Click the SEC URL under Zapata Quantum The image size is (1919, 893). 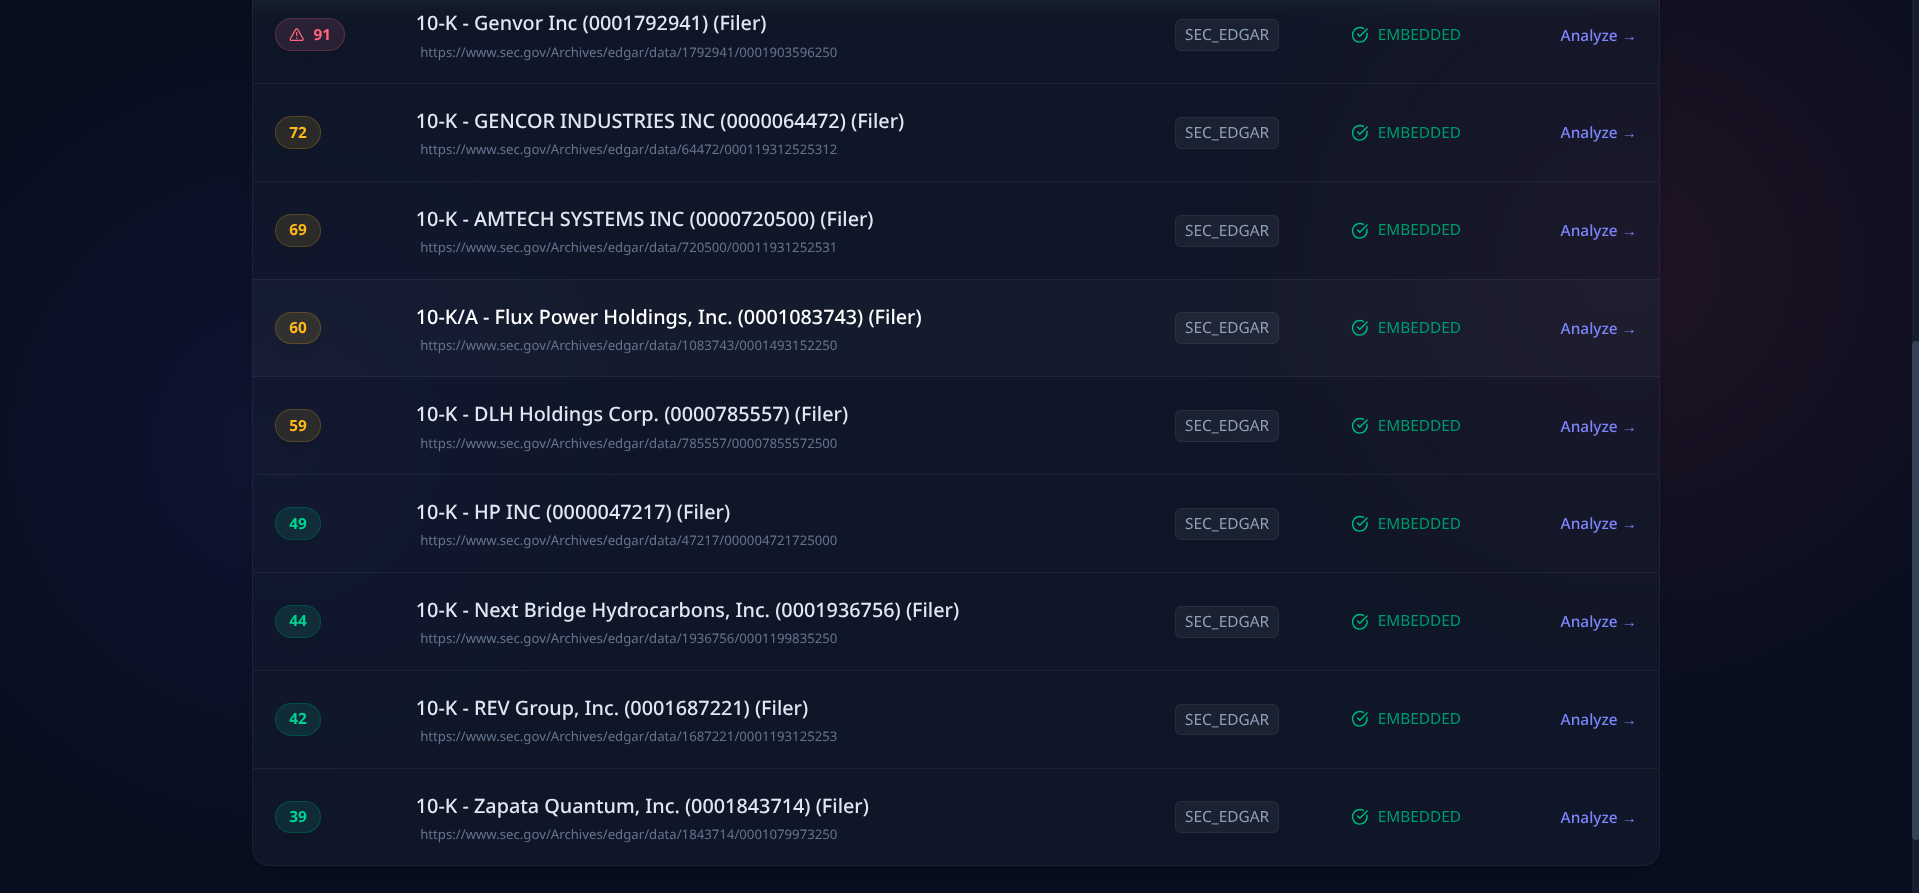click(x=629, y=834)
